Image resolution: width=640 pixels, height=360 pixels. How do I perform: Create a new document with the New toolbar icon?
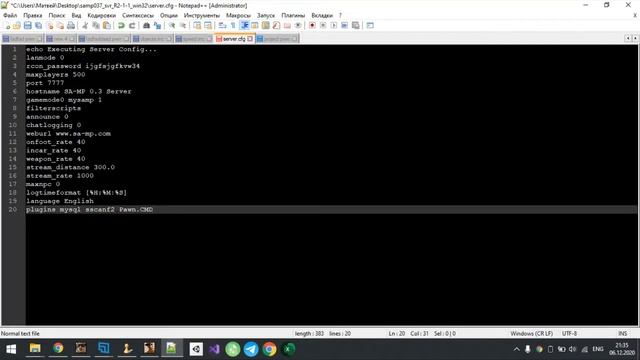[x=7, y=25]
